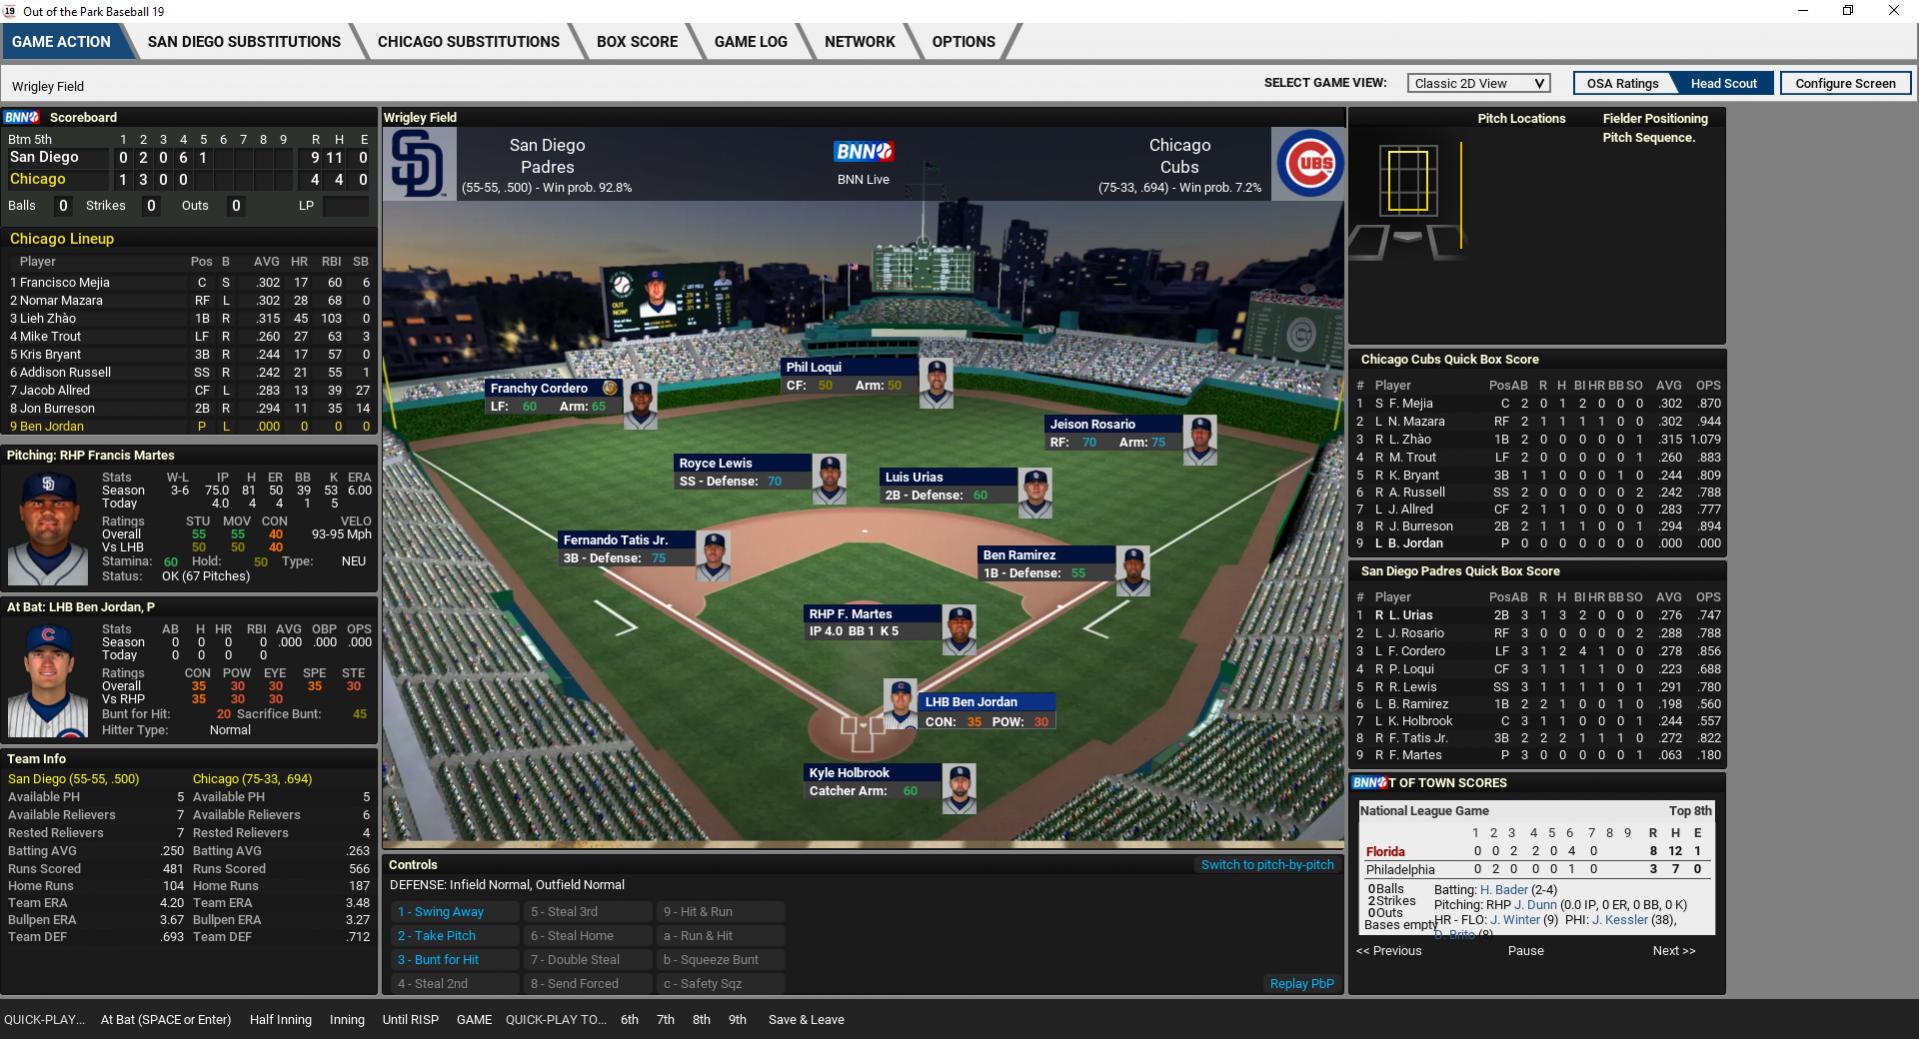This screenshot has height=1039, width=1919.
Task: Toggle OSA Ratings view
Action: (1622, 84)
